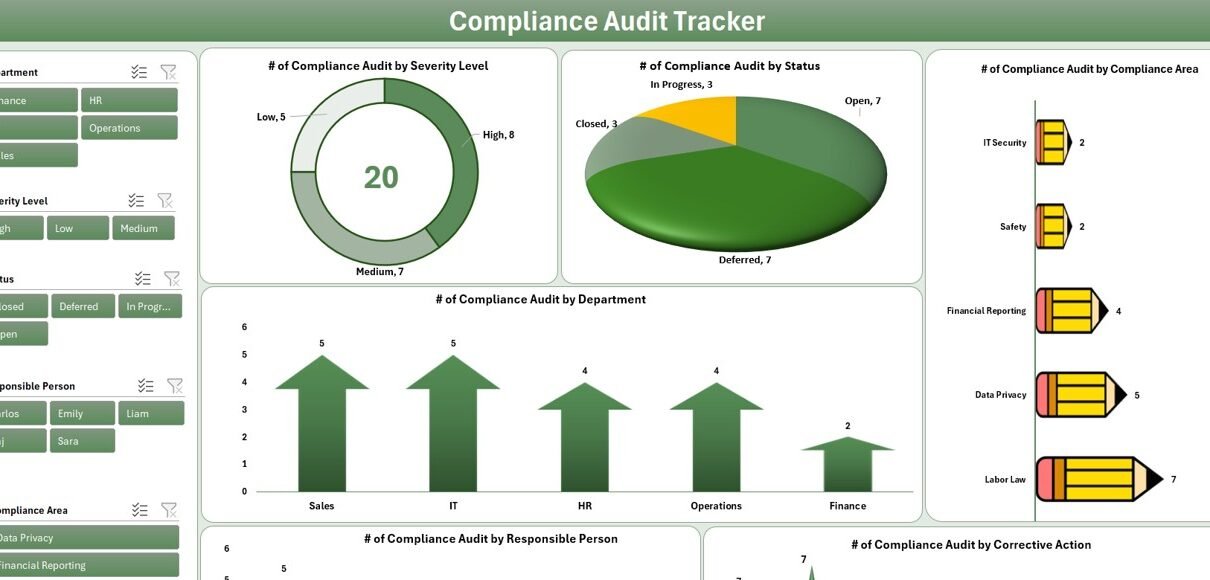Screen dimensions: 1210x580
Task: Select the Data Privacy pencil bar
Action: click(1082, 395)
